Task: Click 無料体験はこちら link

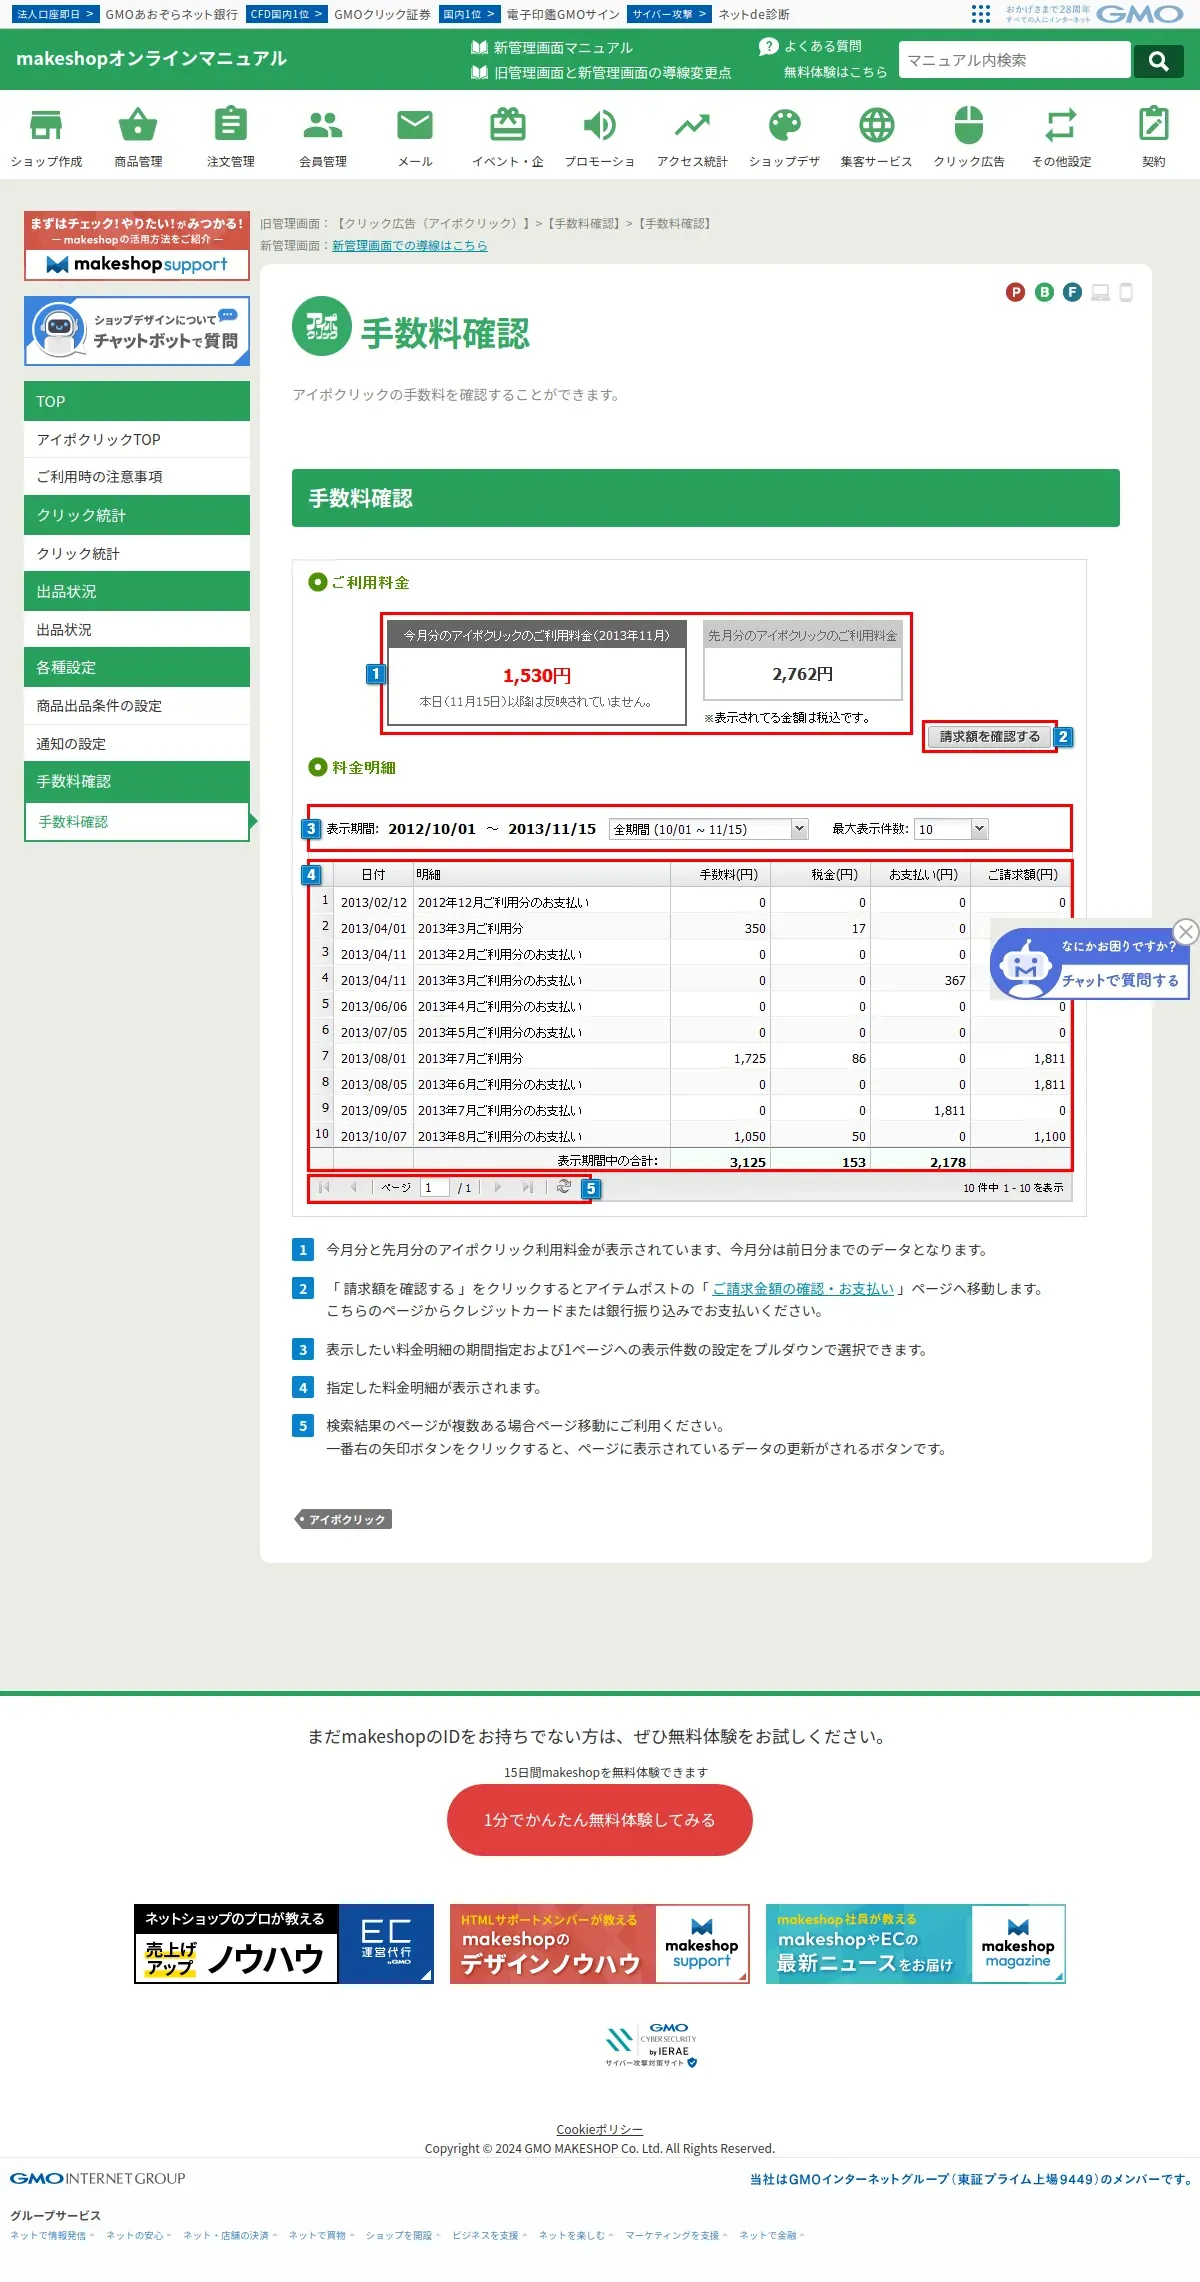Action: click(x=835, y=72)
